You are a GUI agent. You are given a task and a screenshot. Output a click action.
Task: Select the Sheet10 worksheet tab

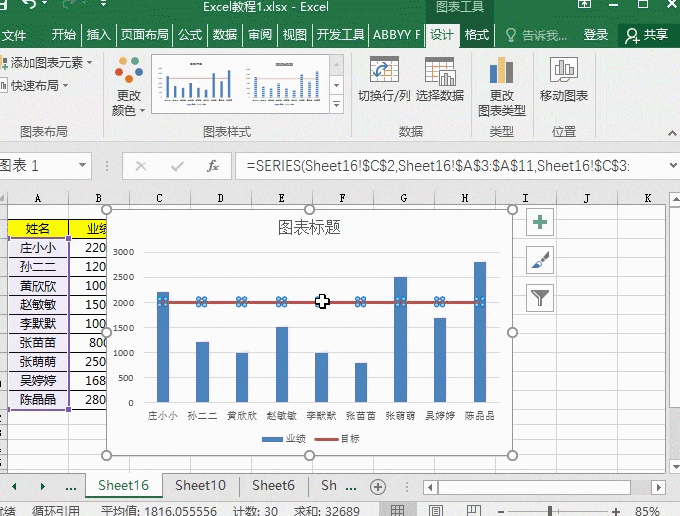click(x=200, y=485)
